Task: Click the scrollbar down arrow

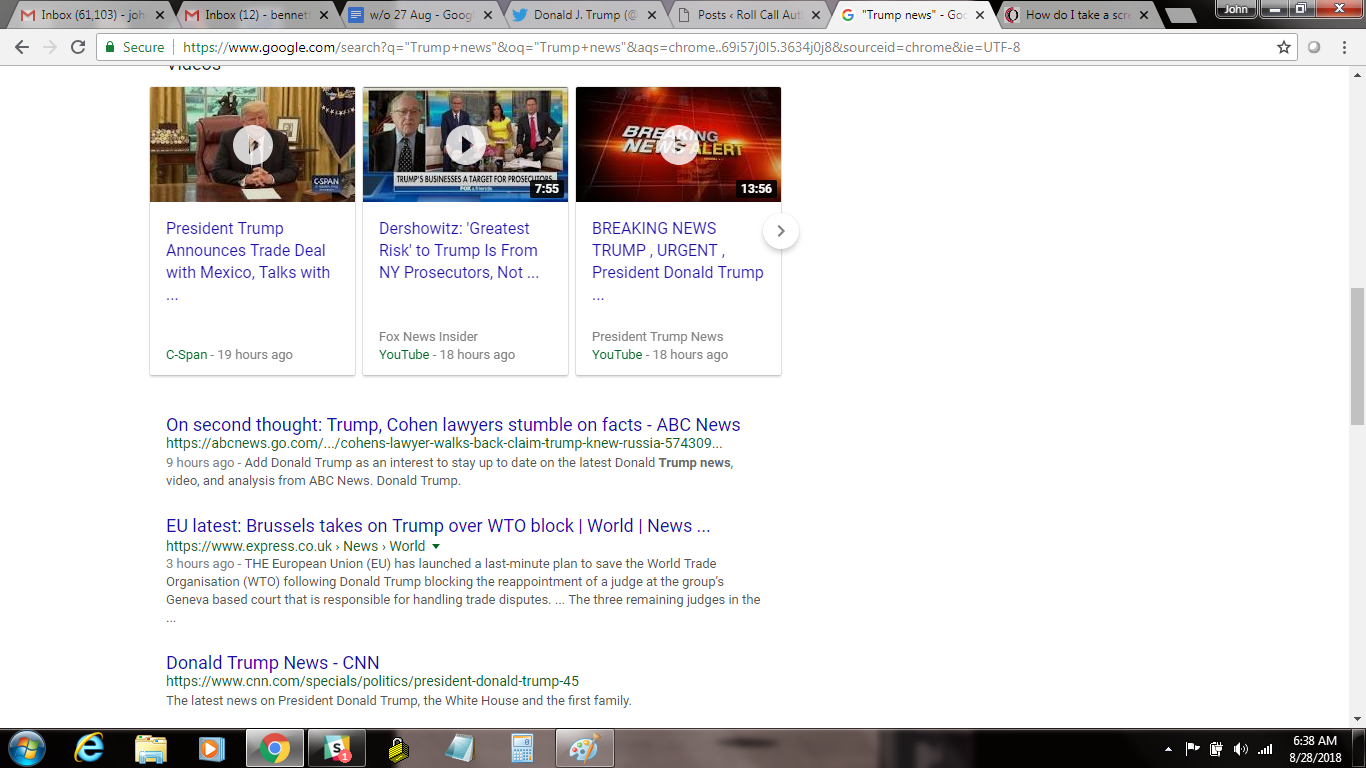Action: tap(1357, 718)
